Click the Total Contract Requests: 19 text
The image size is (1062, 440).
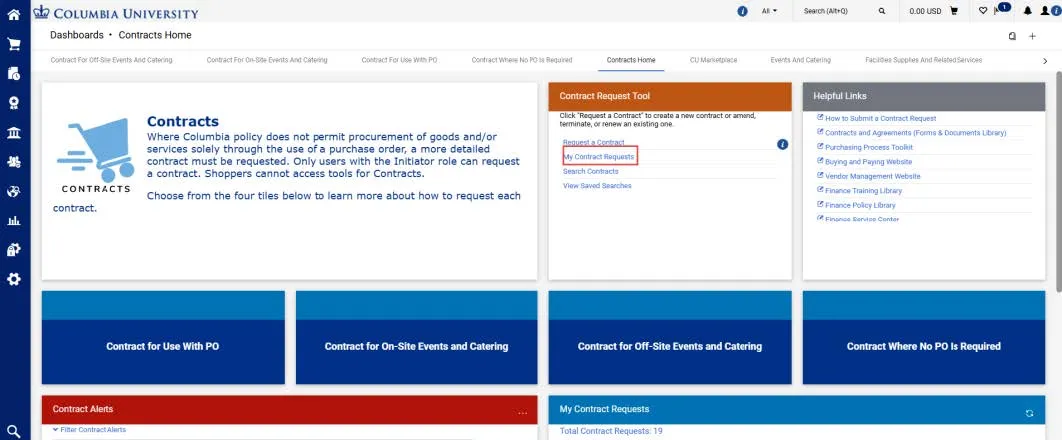(611, 431)
